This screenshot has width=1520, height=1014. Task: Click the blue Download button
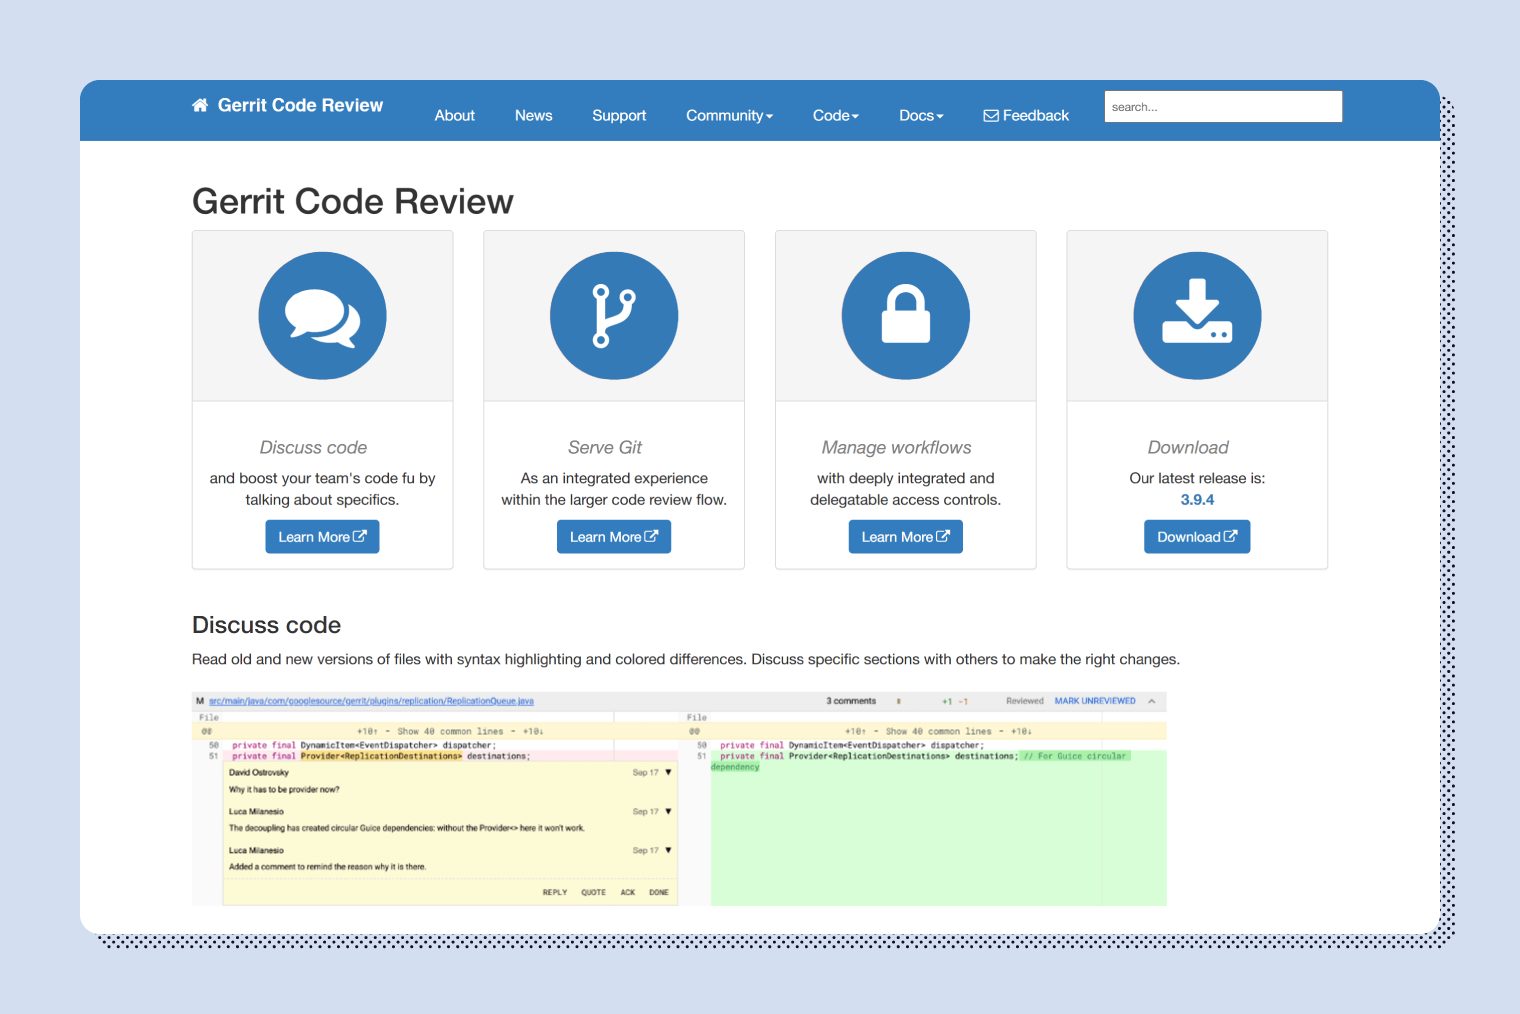pyautogui.click(x=1197, y=537)
